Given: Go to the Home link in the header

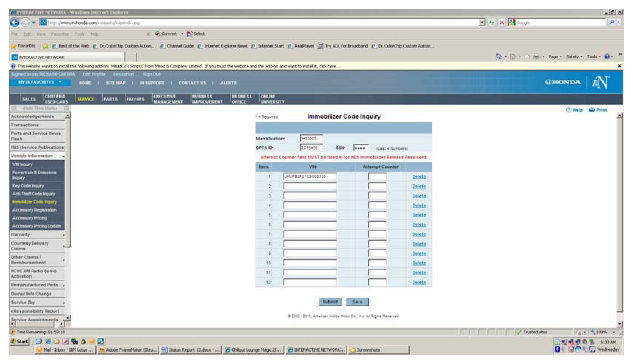Looking at the screenshot, I should point(85,83).
